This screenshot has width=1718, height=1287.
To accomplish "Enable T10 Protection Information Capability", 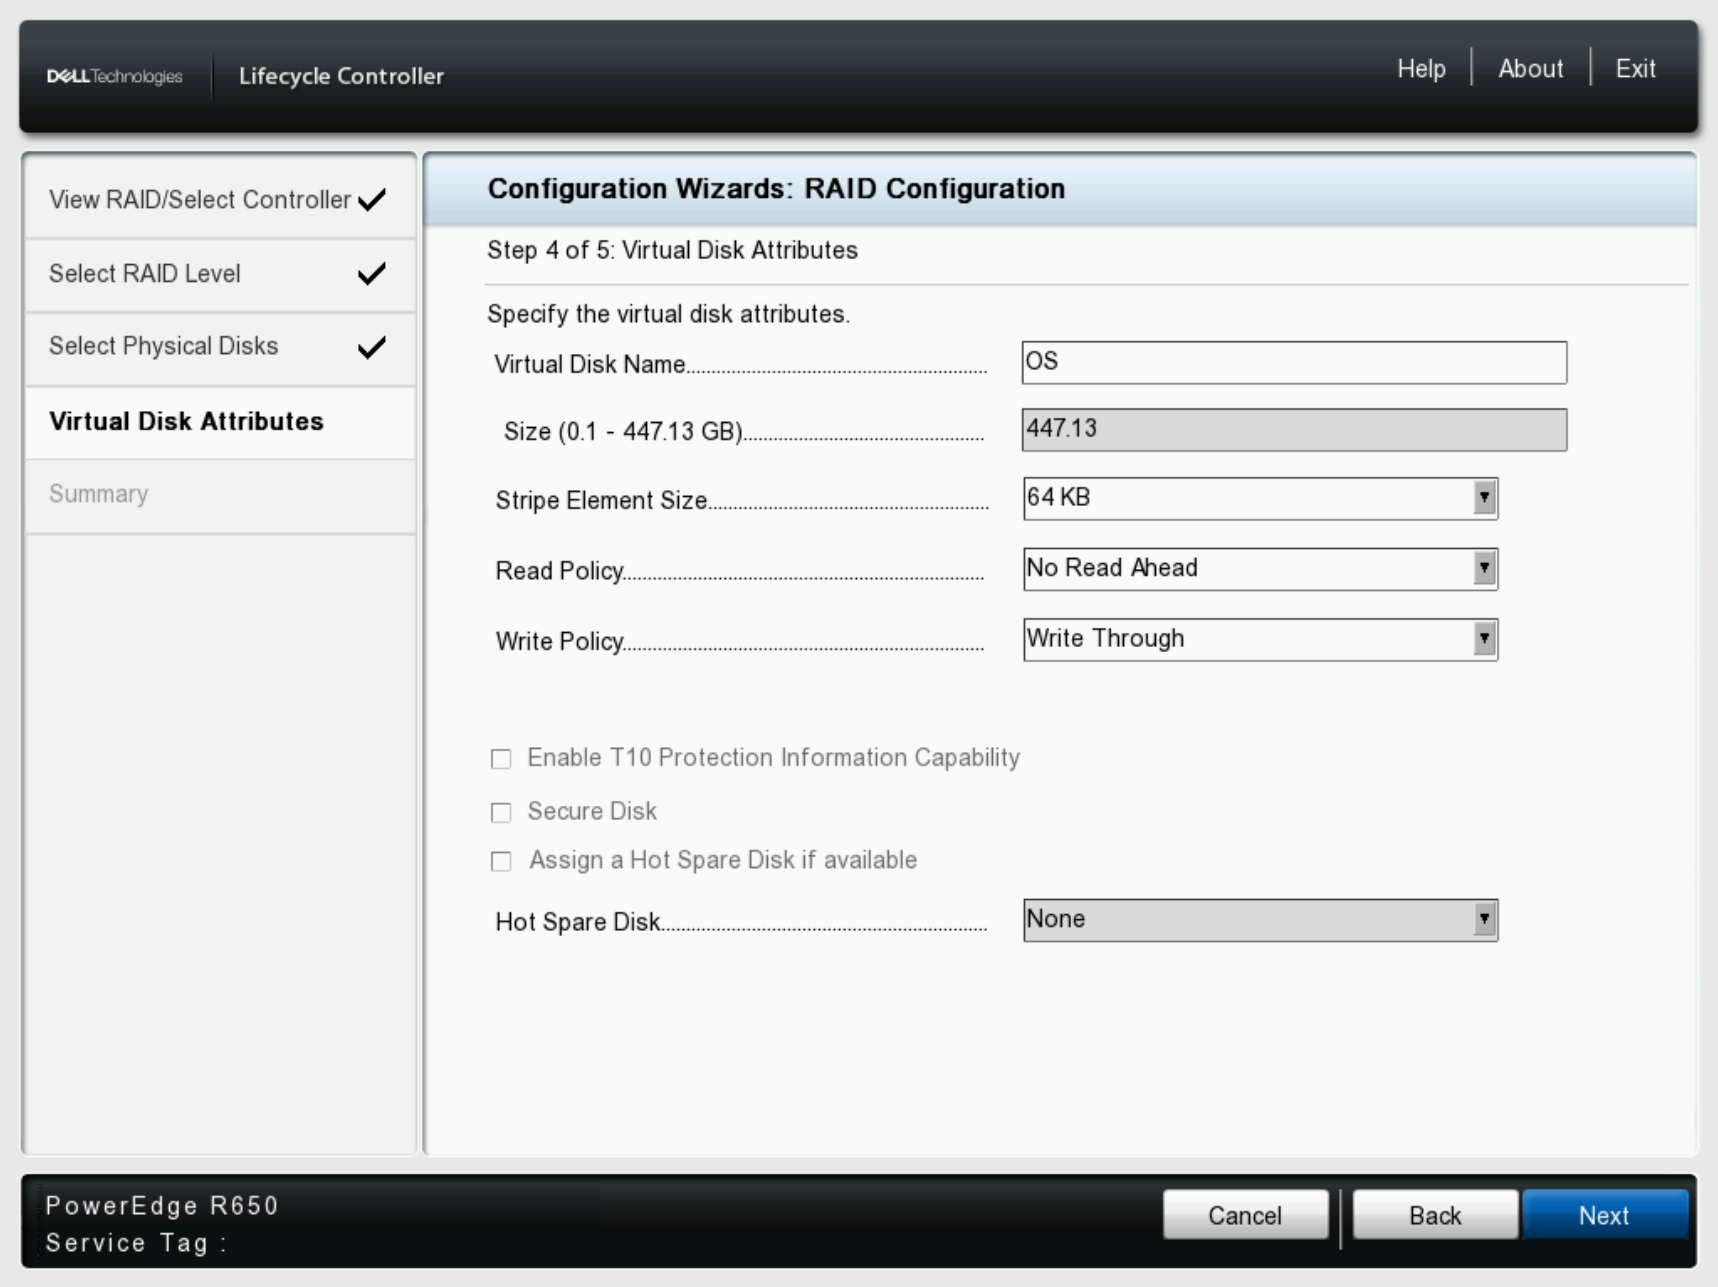I will [503, 760].
